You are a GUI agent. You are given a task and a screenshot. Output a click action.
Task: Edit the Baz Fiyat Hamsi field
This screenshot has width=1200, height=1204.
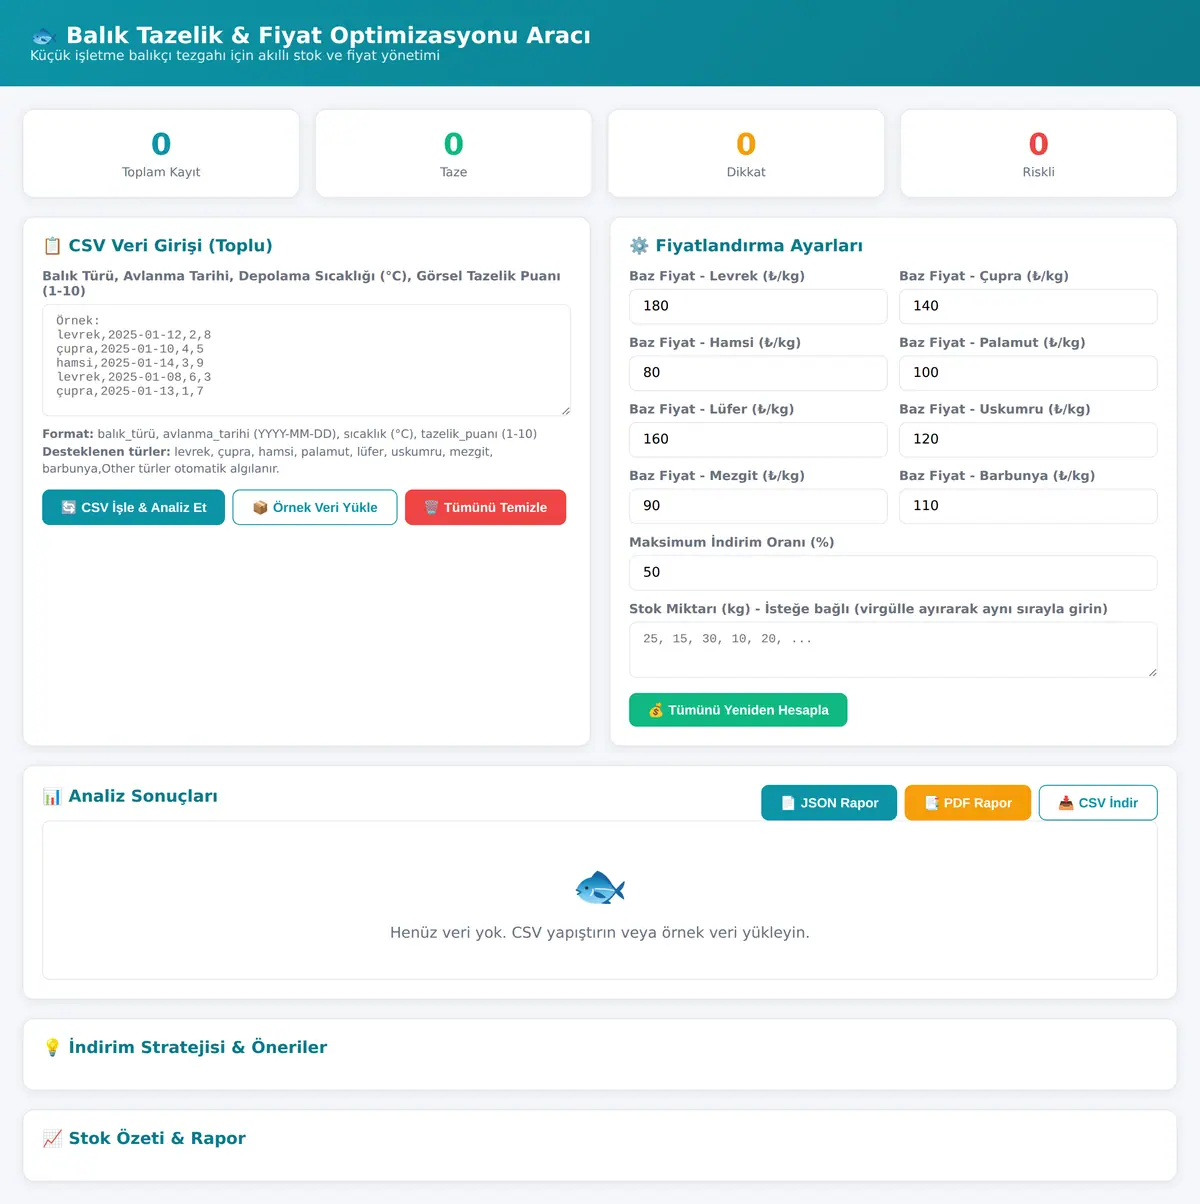pos(758,373)
